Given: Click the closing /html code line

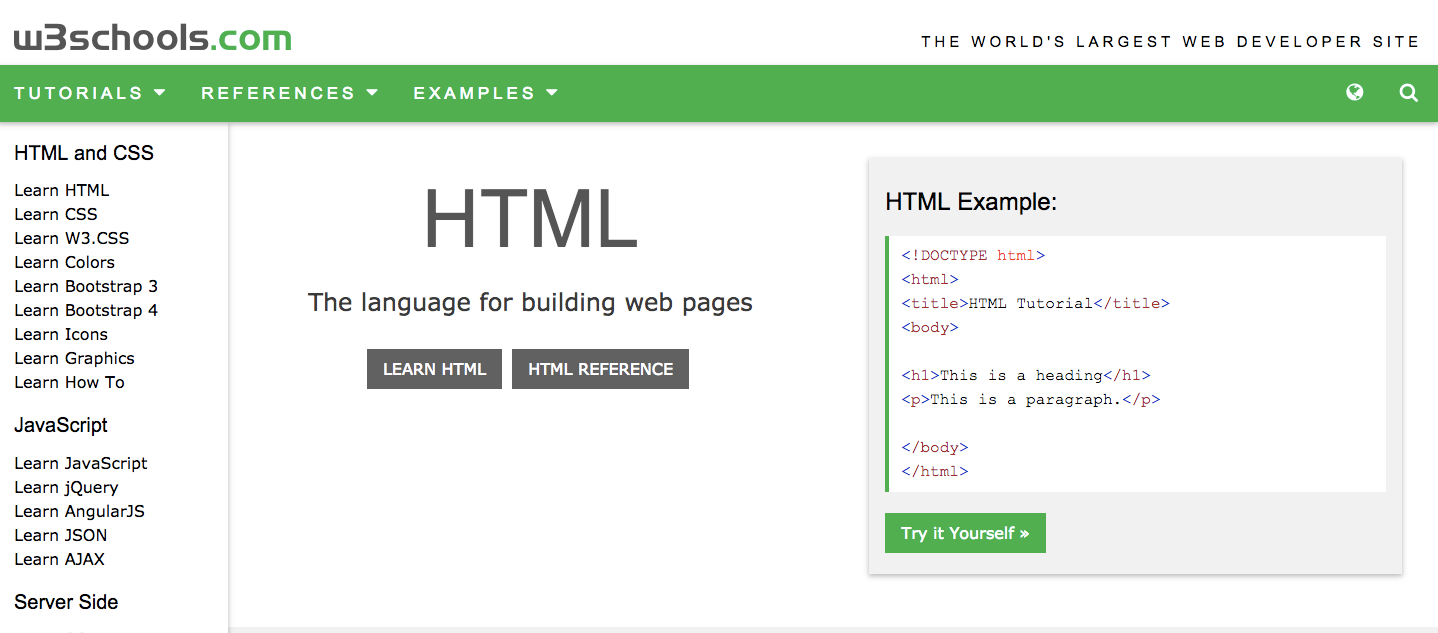Looking at the screenshot, I should click(935, 471).
